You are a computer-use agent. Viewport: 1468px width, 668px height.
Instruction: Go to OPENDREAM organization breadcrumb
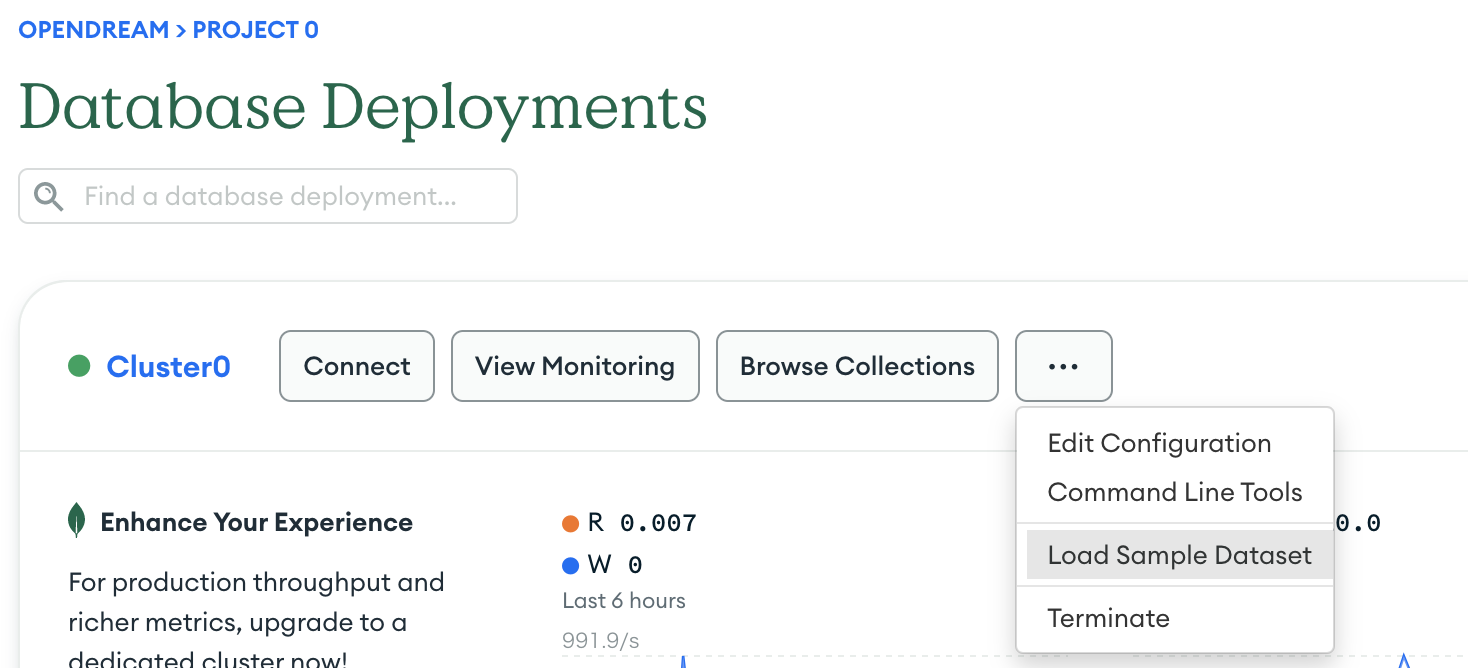pos(94,30)
